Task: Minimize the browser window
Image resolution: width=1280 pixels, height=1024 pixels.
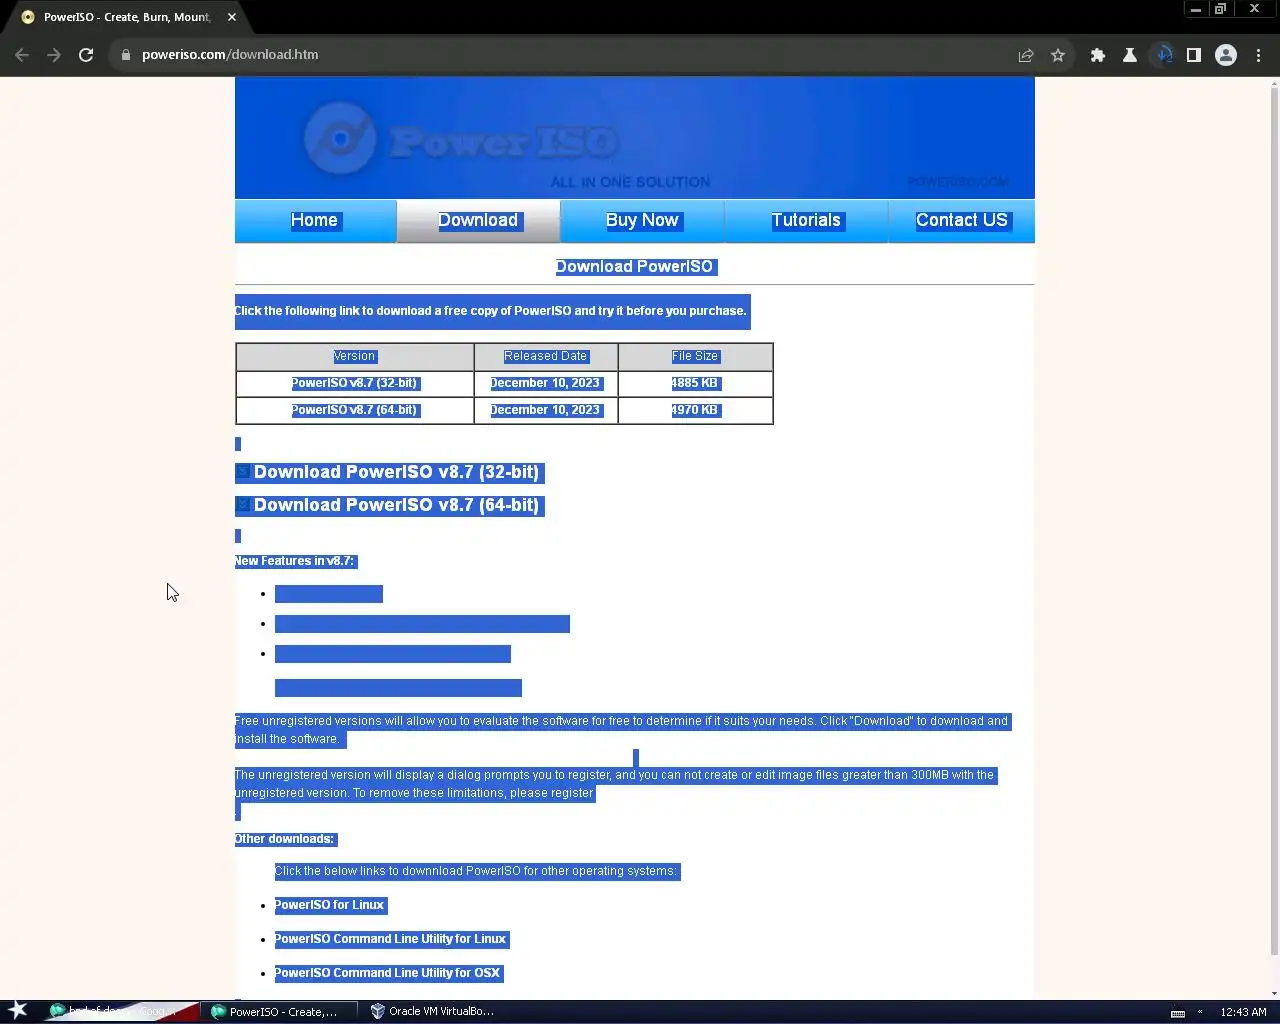Action: 1195,9
